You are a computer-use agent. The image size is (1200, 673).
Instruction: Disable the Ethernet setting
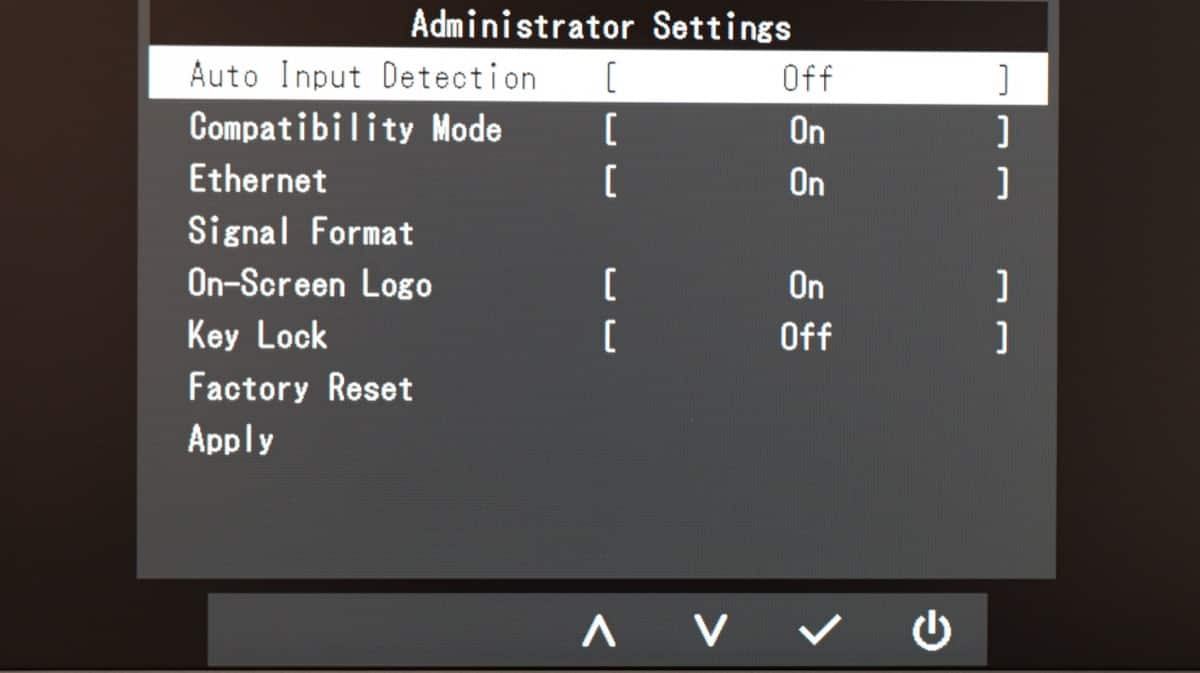pos(806,180)
